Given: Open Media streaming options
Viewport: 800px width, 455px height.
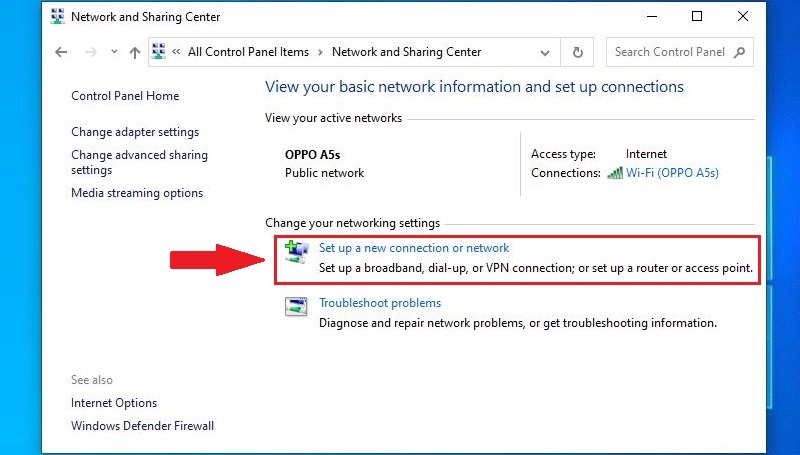Looking at the screenshot, I should pyautogui.click(x=137, y=193).
